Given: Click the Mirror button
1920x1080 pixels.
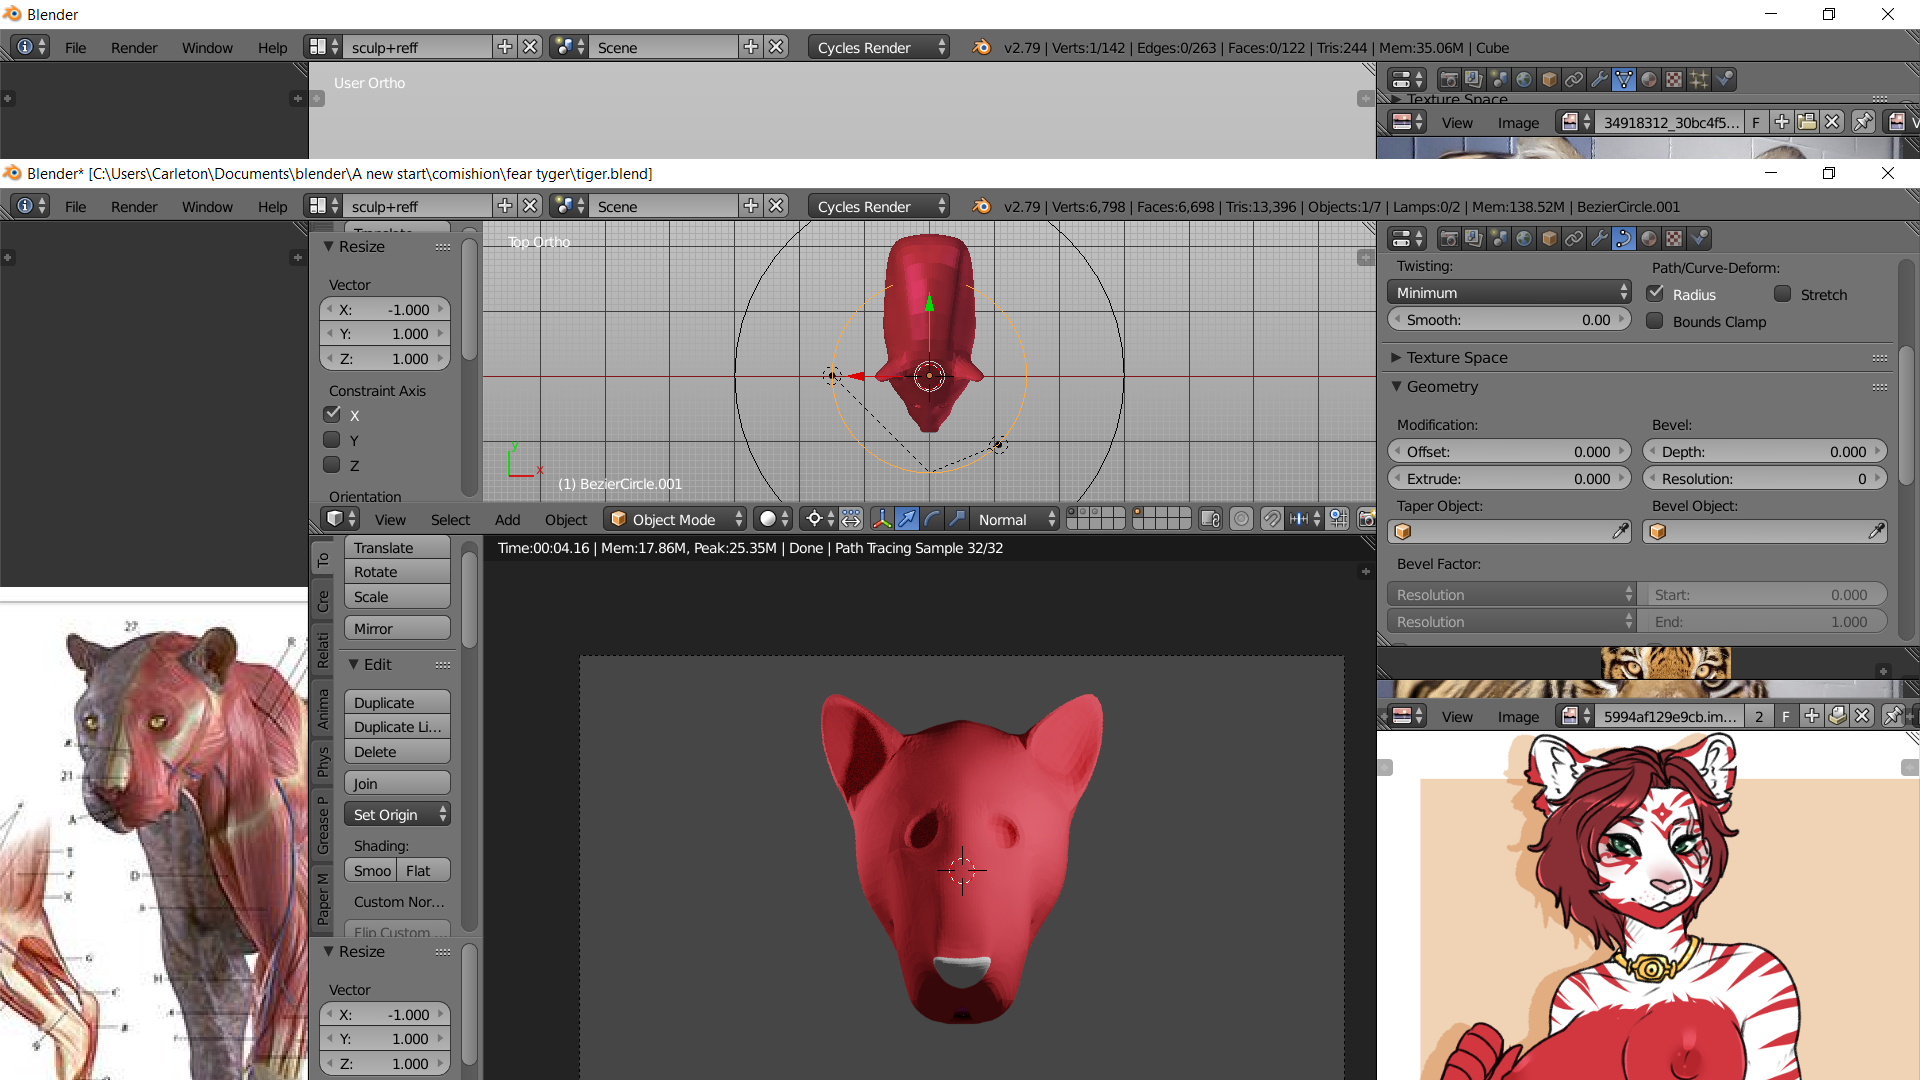Looking at the screenshot, I should (x=397, y=628).
